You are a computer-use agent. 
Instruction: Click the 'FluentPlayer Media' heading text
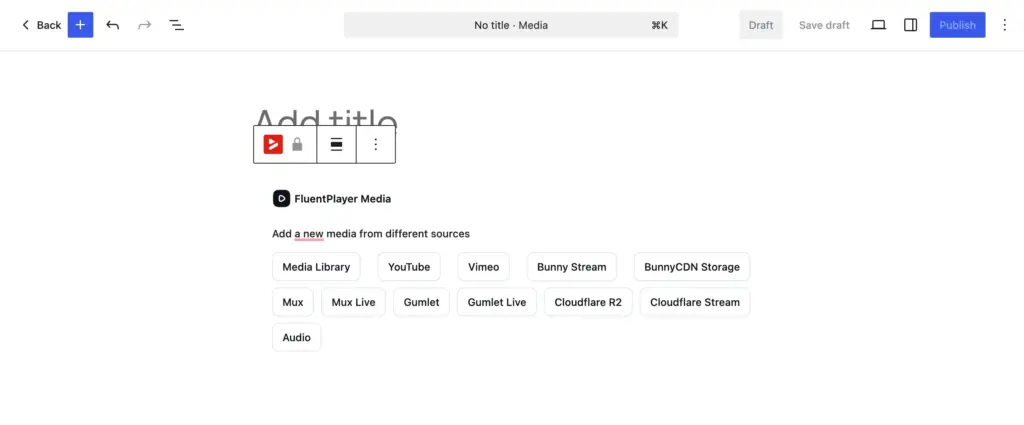(343, 198)
